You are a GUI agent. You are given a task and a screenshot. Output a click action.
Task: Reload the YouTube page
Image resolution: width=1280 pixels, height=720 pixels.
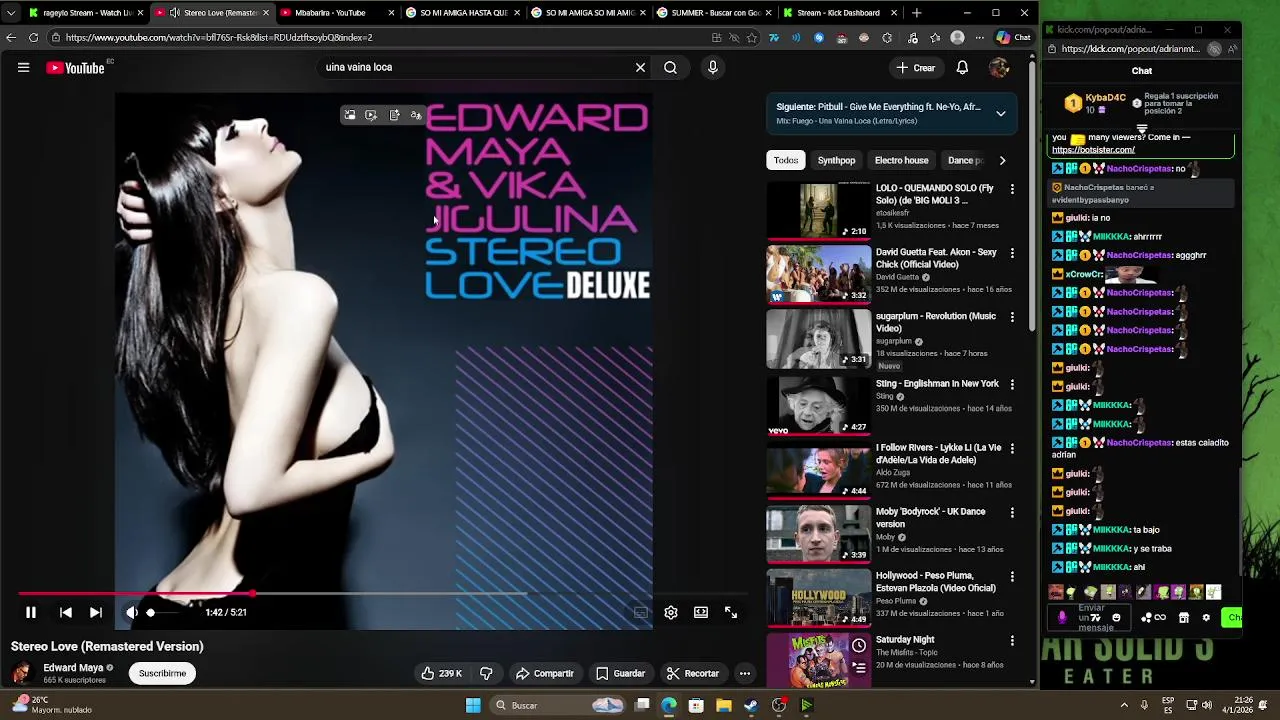point(33,37)
